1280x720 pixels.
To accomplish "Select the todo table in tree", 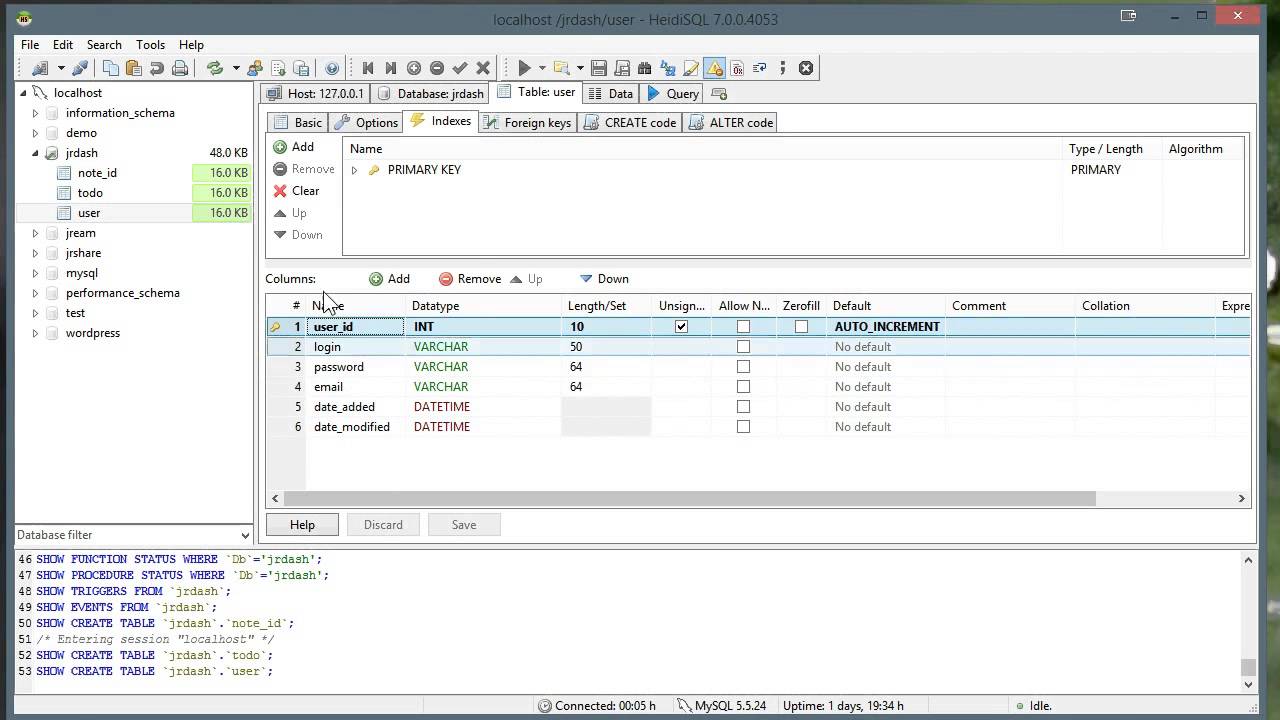I will point(90,193).
